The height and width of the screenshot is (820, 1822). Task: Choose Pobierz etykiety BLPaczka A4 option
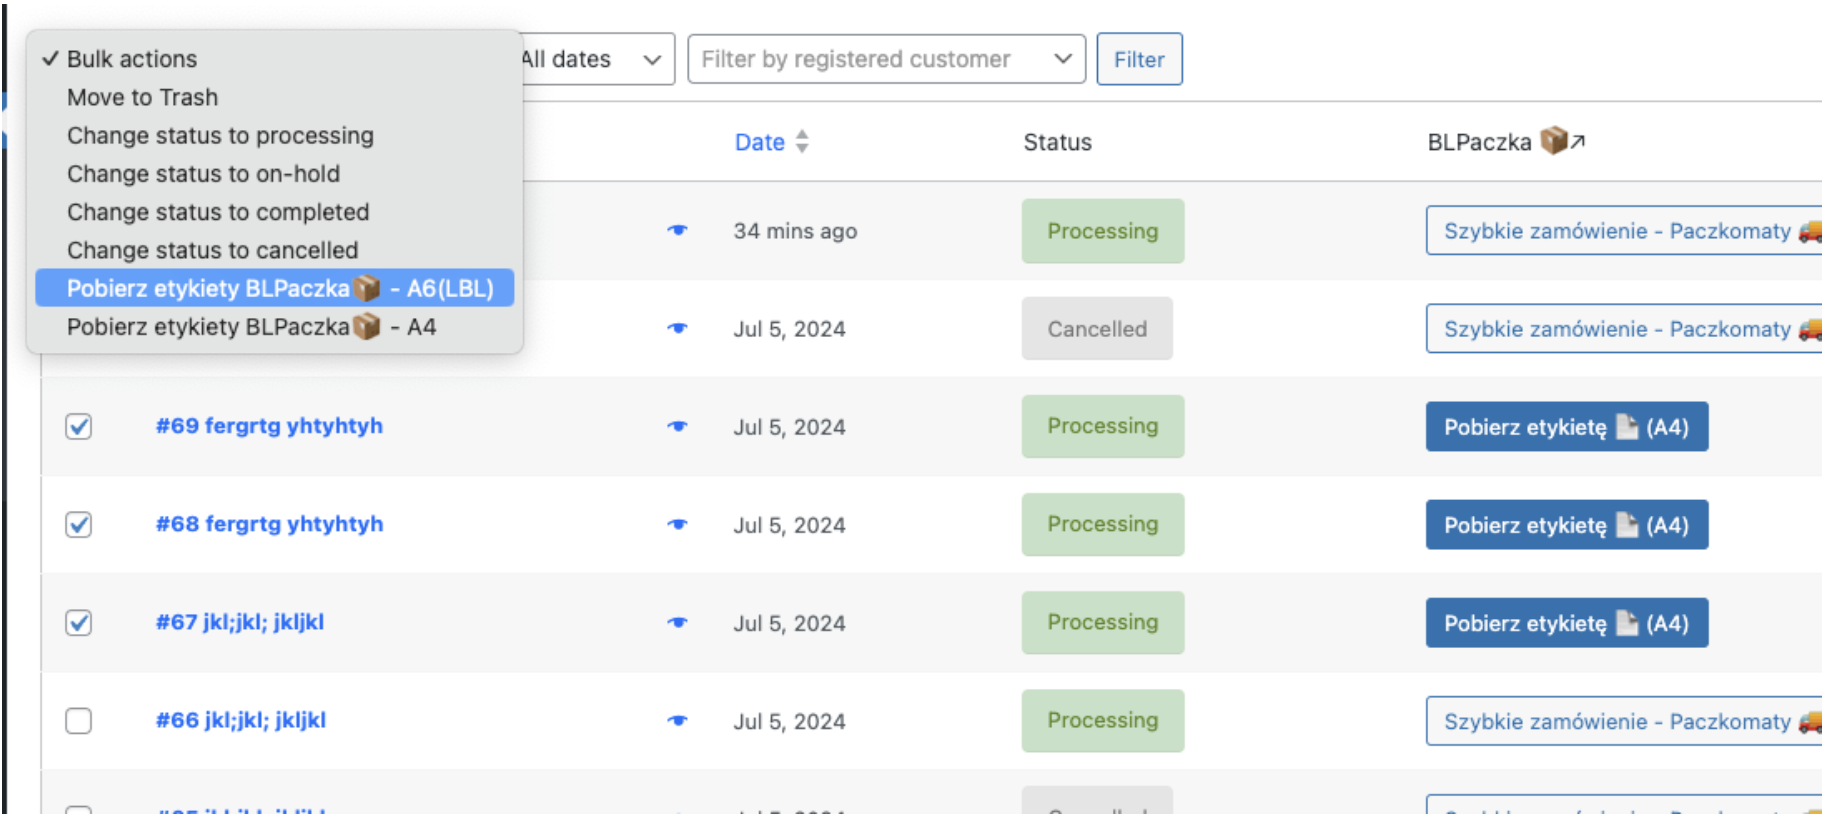[x=274, y=327]
